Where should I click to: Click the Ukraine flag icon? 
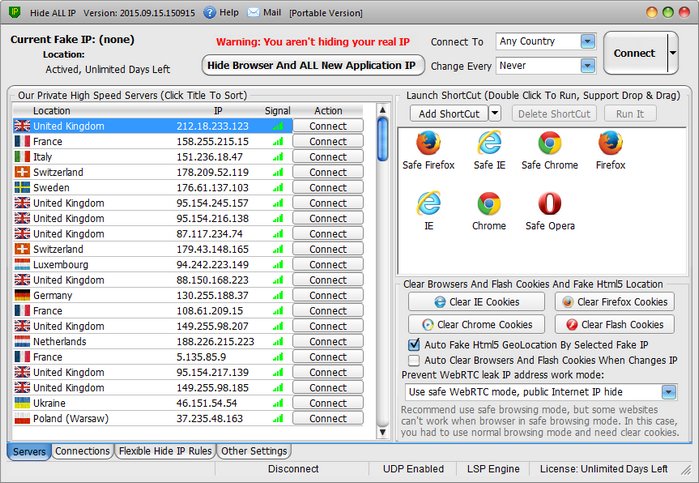(22, 403)
